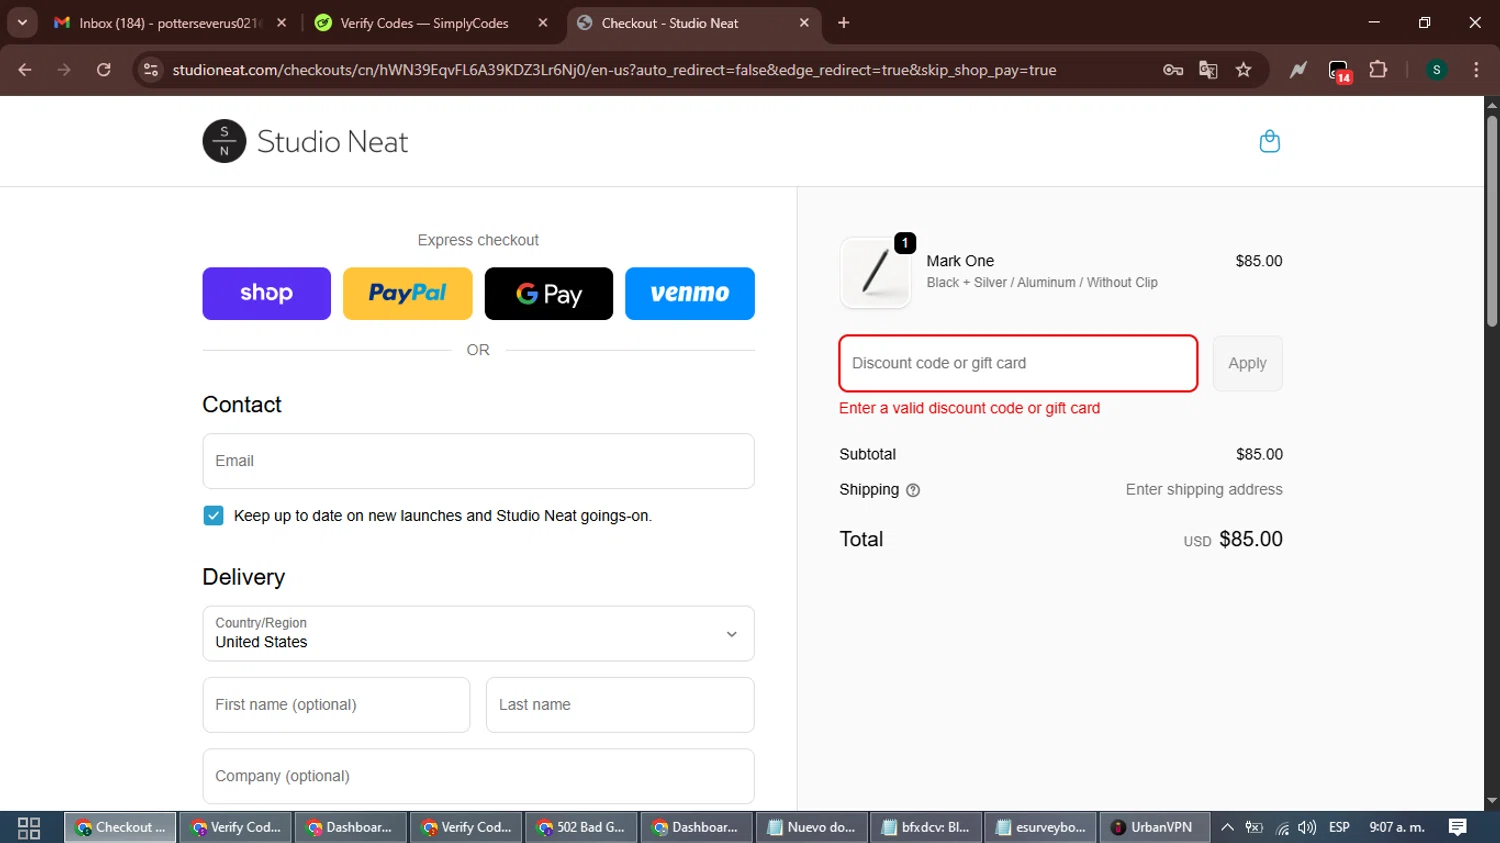The image size is (1500, 843).
Task: Open the Windows Task View icon
Action: coord(29,828)
